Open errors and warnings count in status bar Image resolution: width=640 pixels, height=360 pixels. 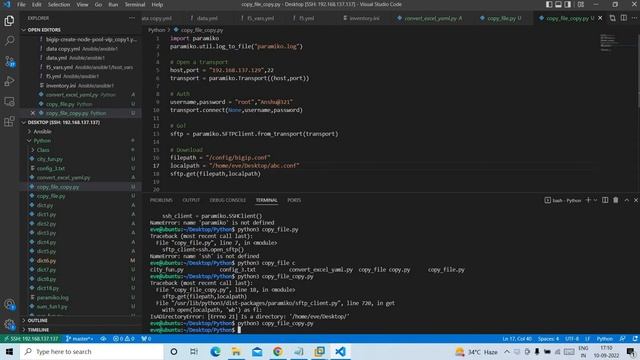click(124, 339)
